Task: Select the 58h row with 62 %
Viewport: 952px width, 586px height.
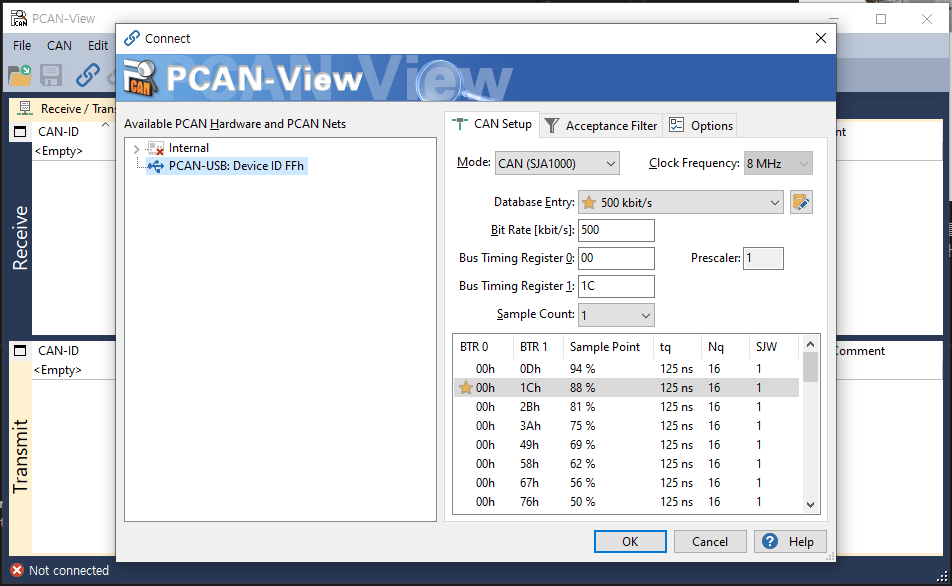Action: click(627, 464)
